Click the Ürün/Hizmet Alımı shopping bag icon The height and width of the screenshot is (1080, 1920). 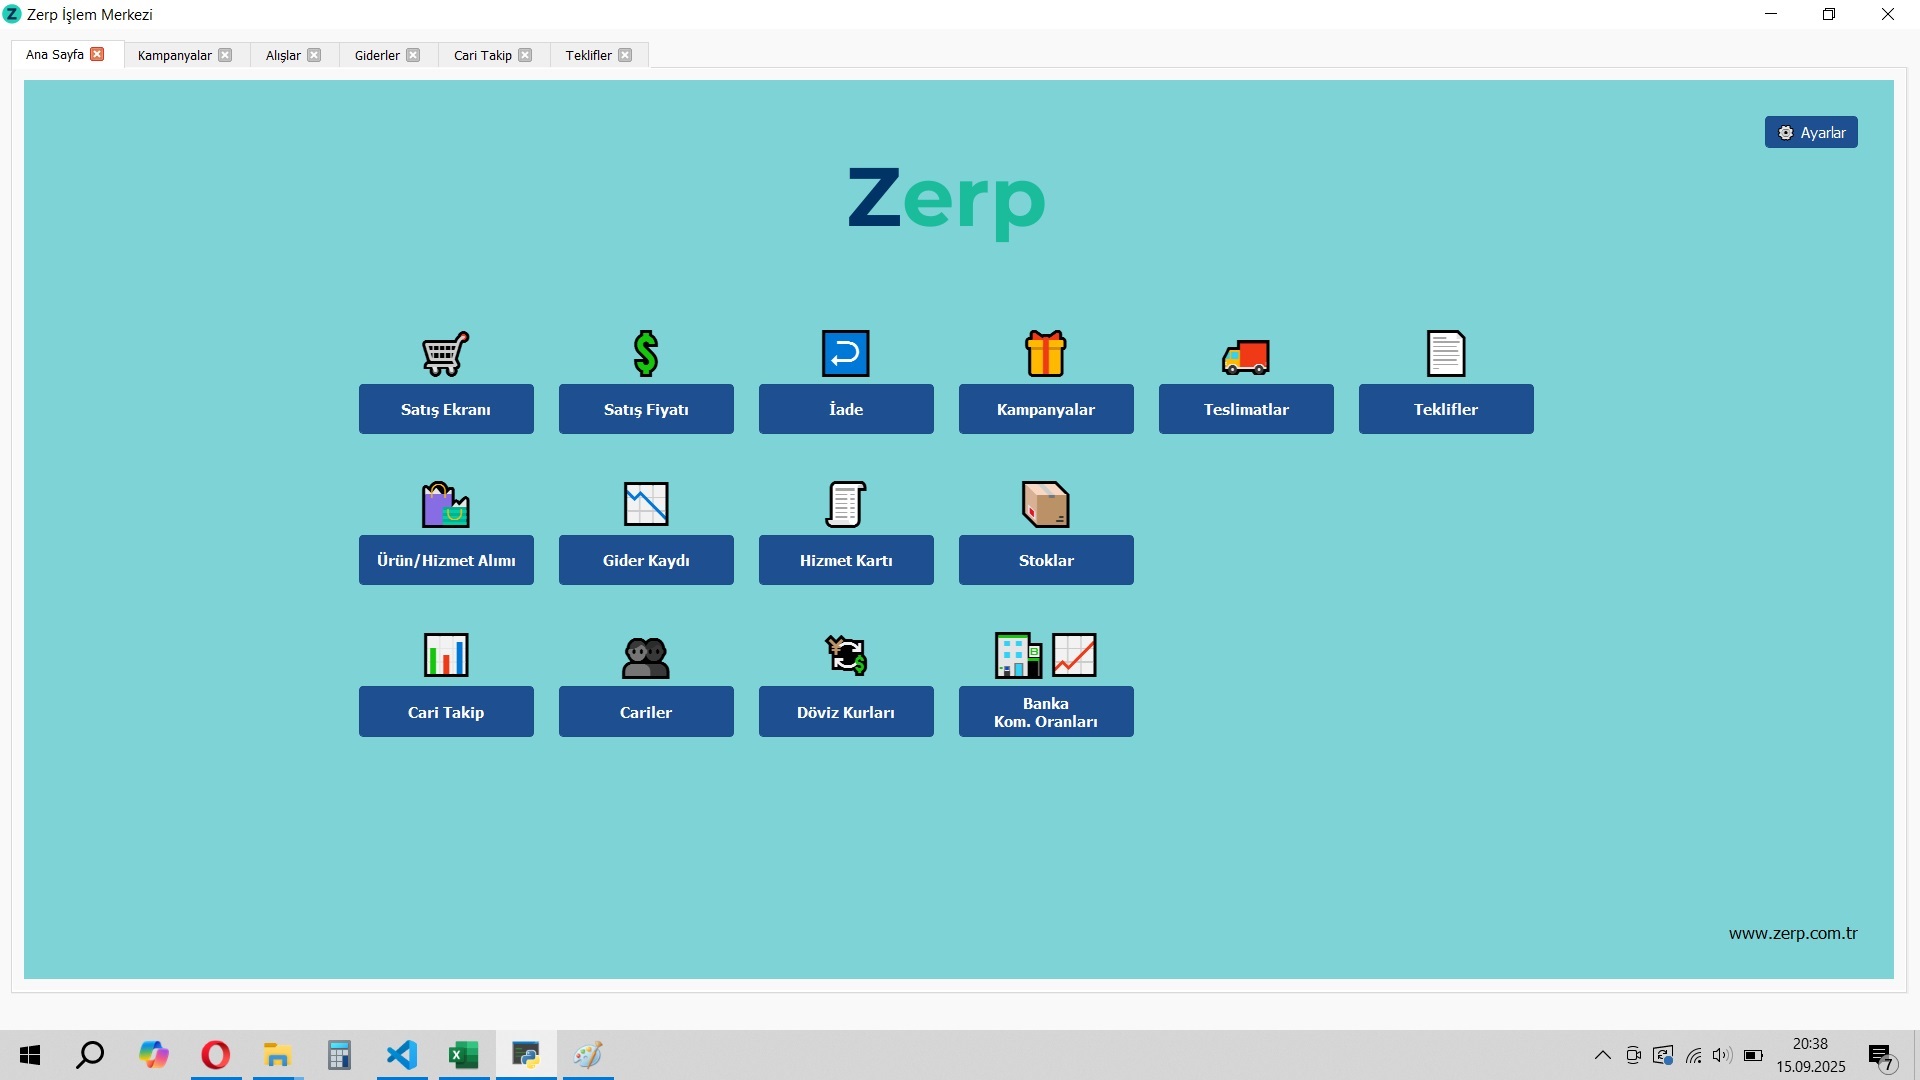[445, 504]
